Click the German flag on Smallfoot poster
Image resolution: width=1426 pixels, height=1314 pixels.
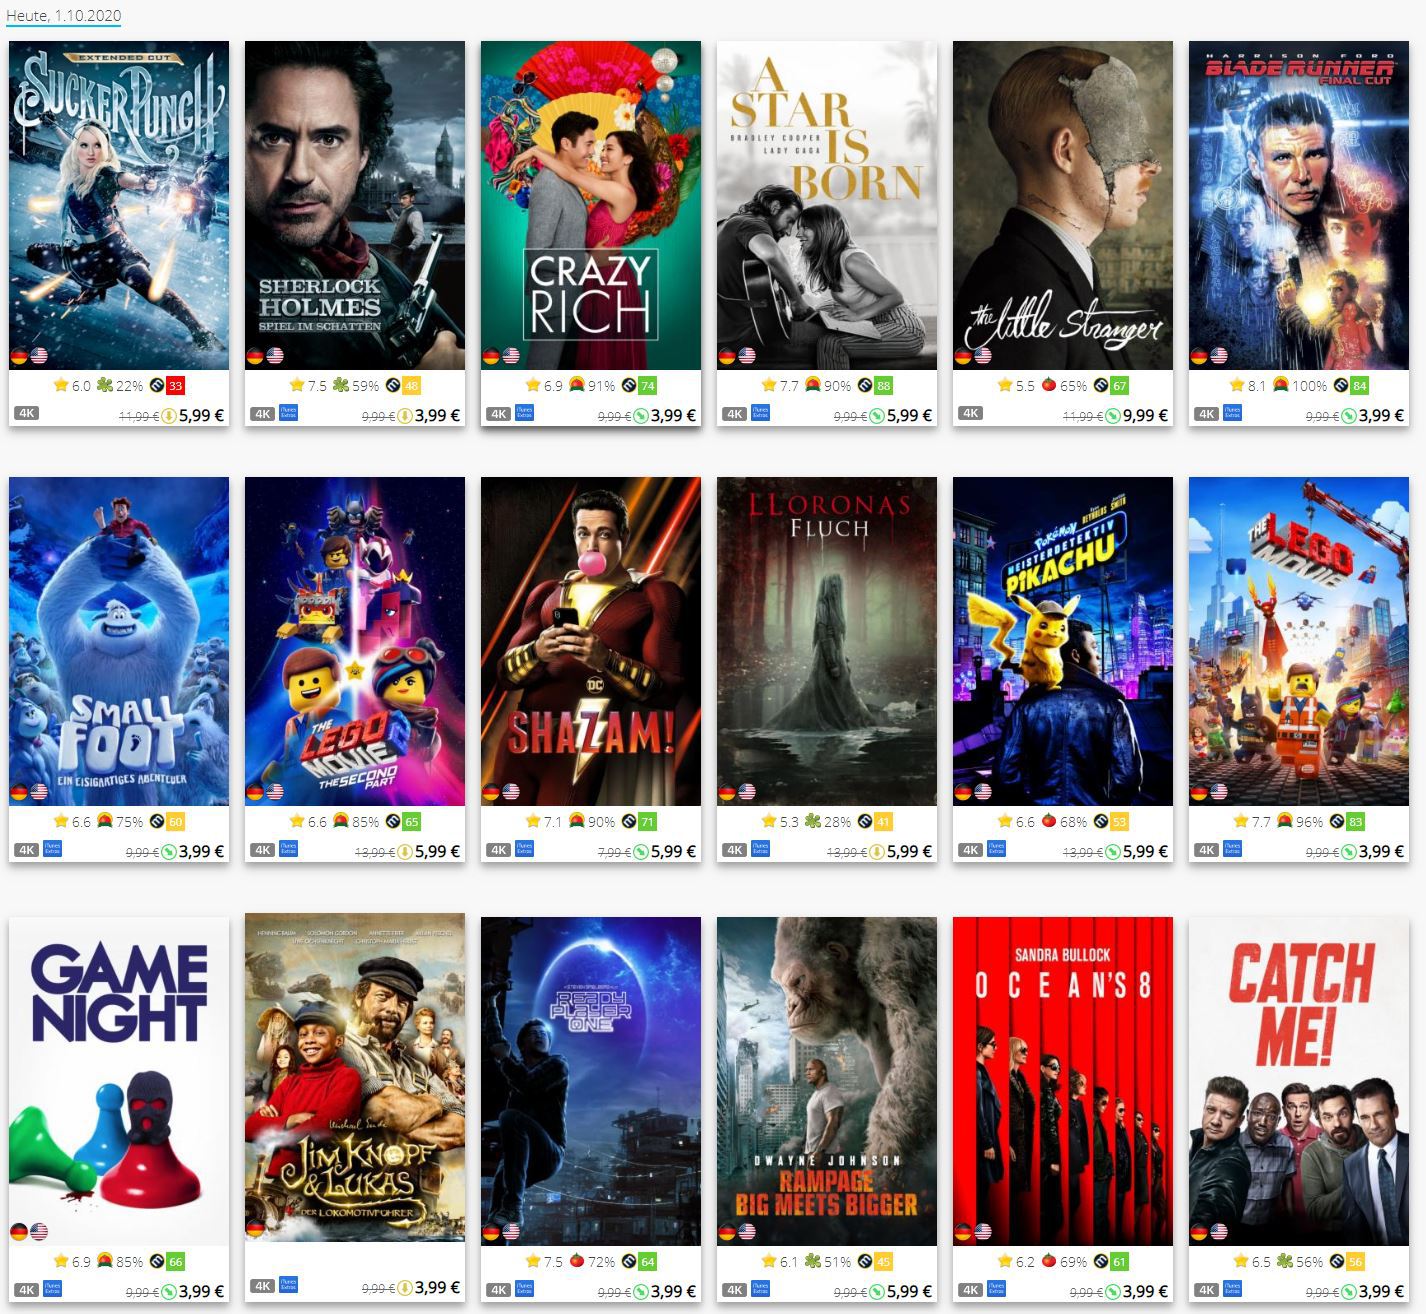[19, 792]
